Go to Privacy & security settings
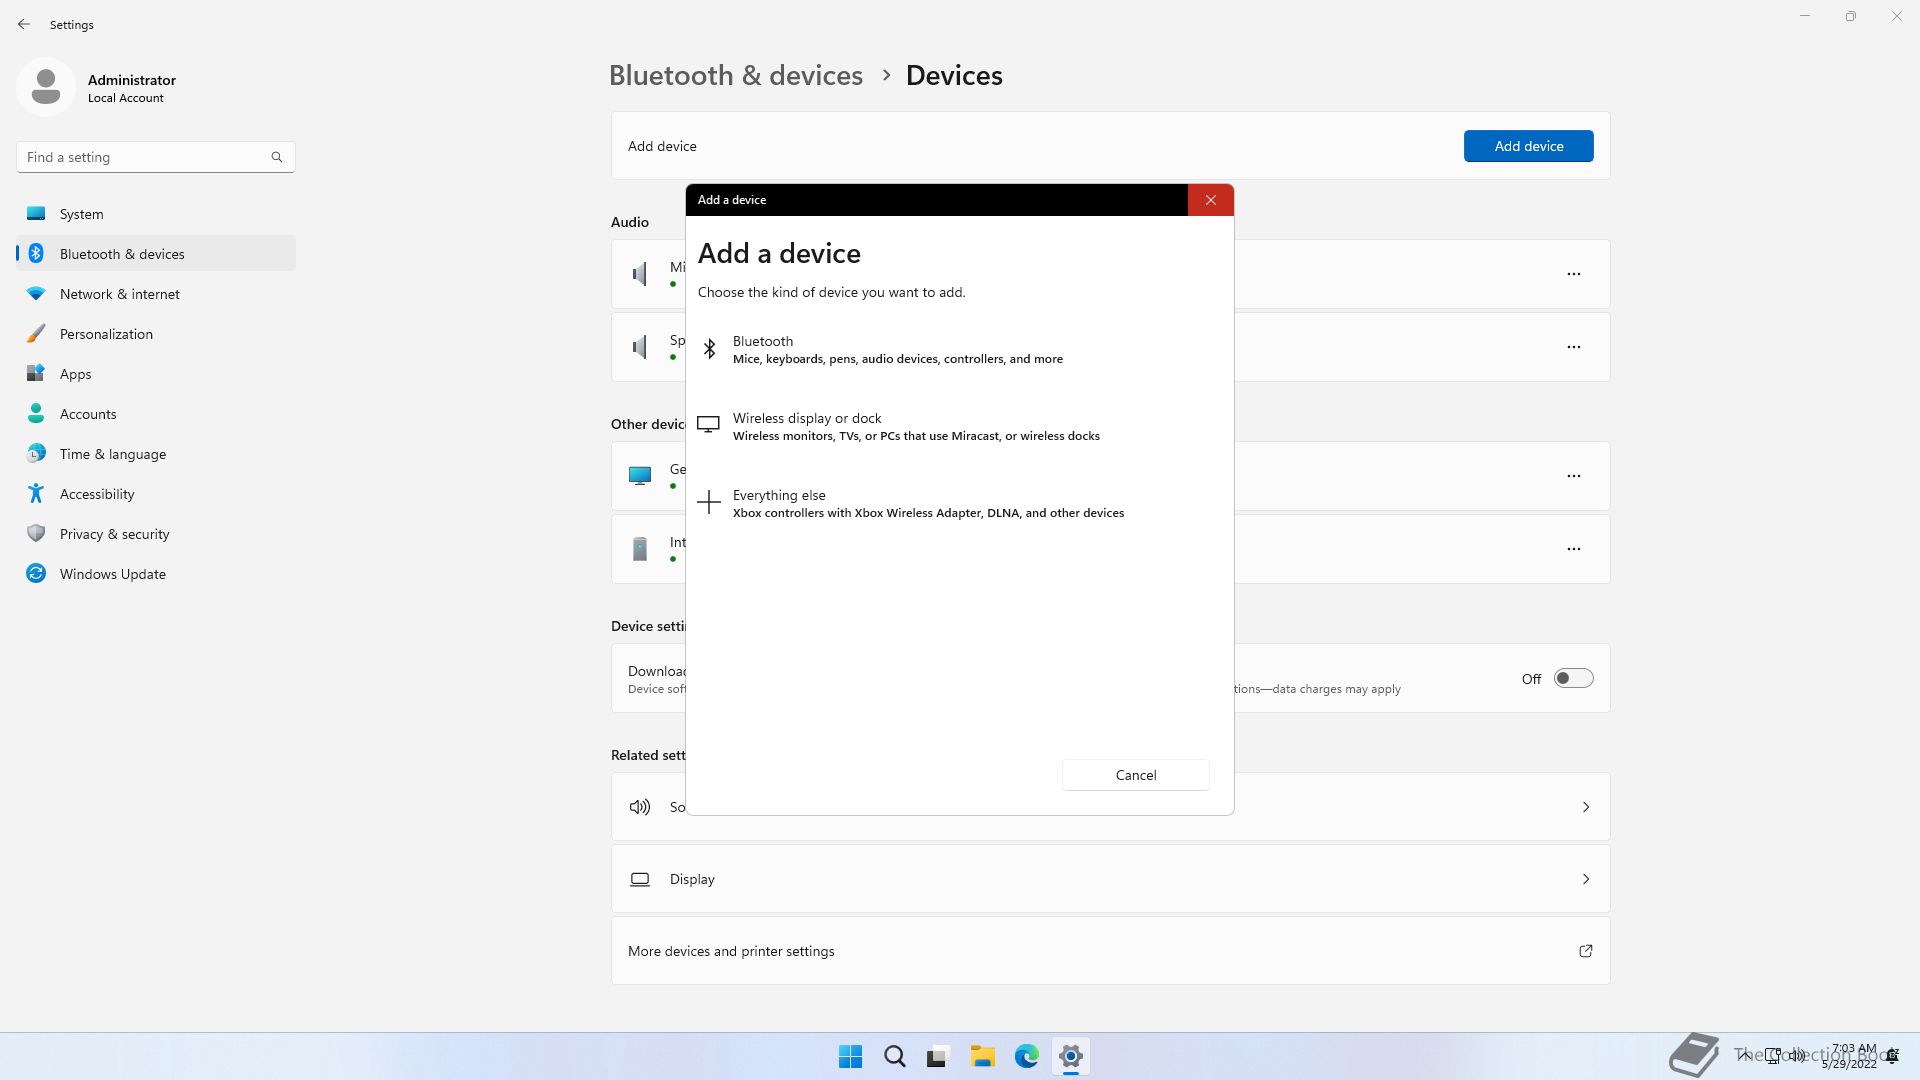 pyautogui.click(x=114, y=534)
